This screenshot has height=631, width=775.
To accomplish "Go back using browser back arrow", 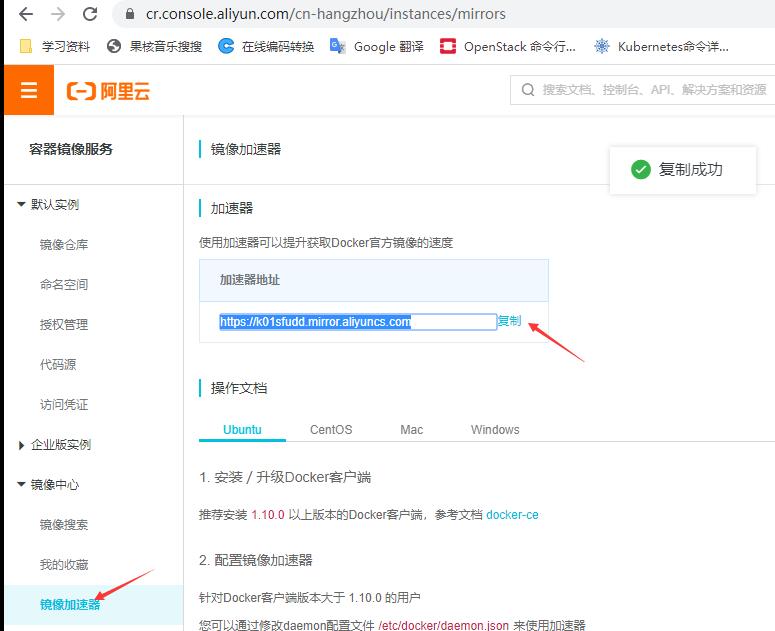I will [x=26, y=14].
